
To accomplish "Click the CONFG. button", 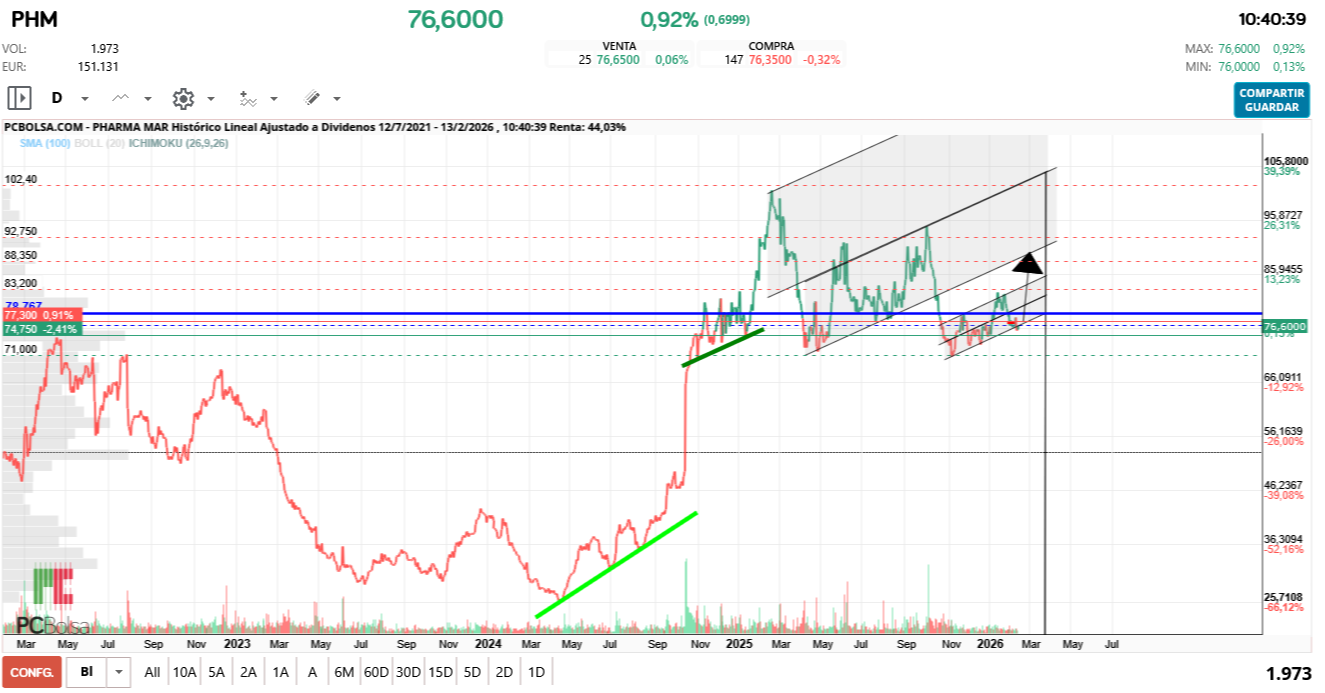I will (x=31, y=672).
